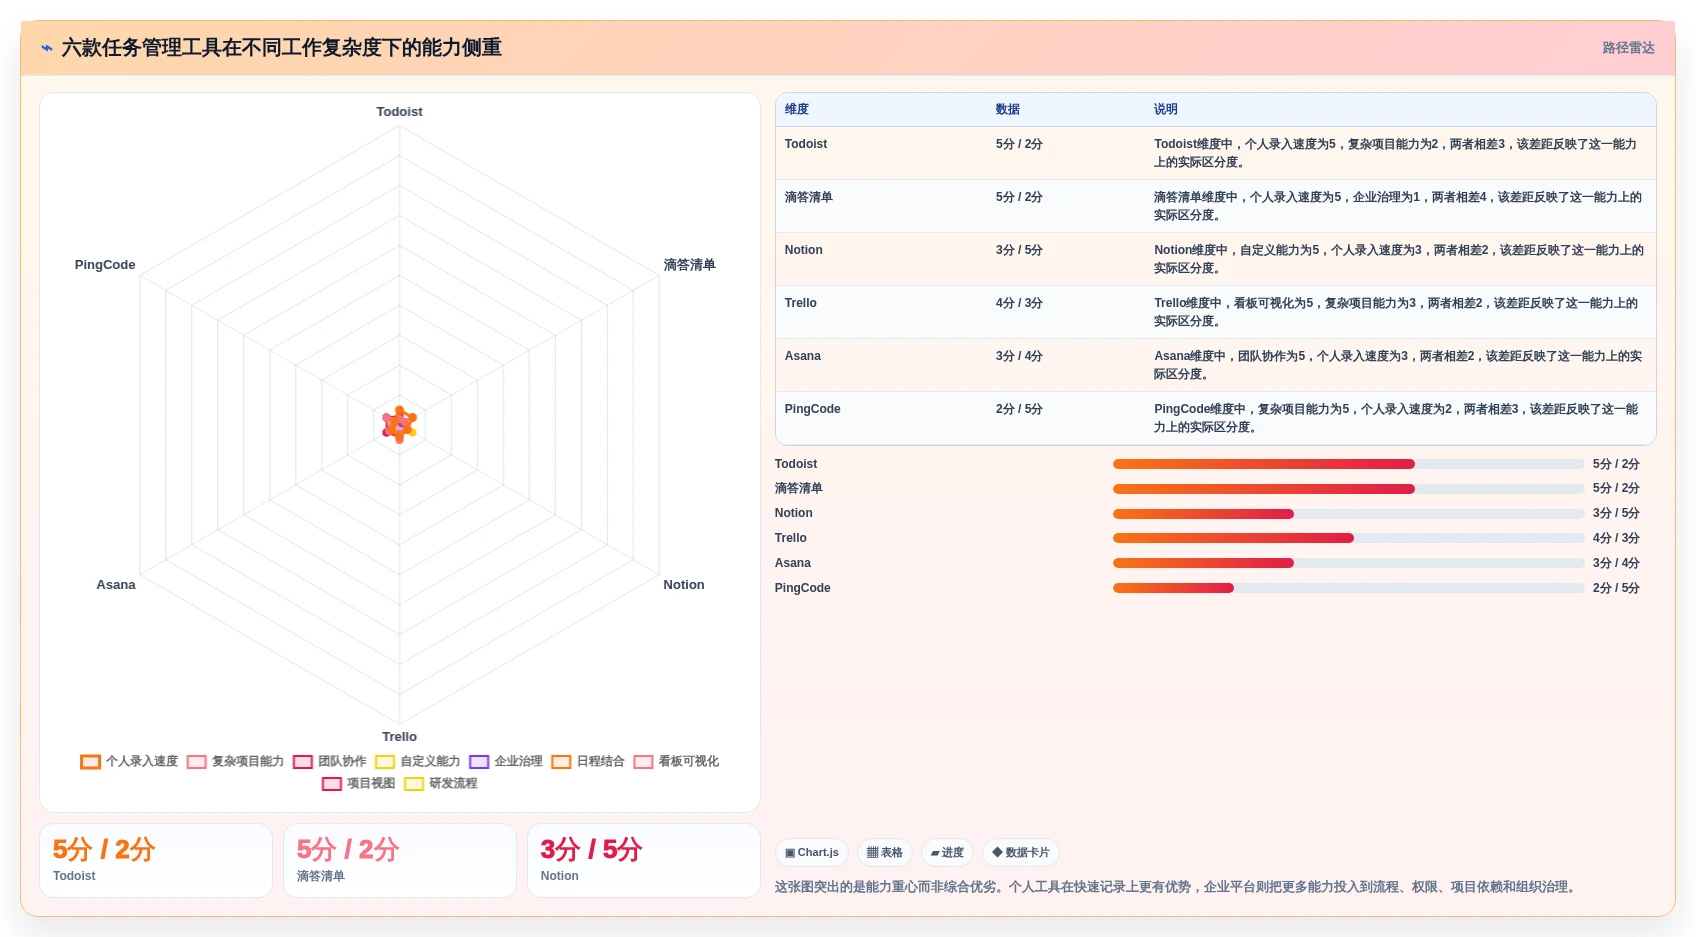1696x937 pixels.
Task: Open the Todoist 5分 / 2分 summary card
Action: click(x=156, y=860)
